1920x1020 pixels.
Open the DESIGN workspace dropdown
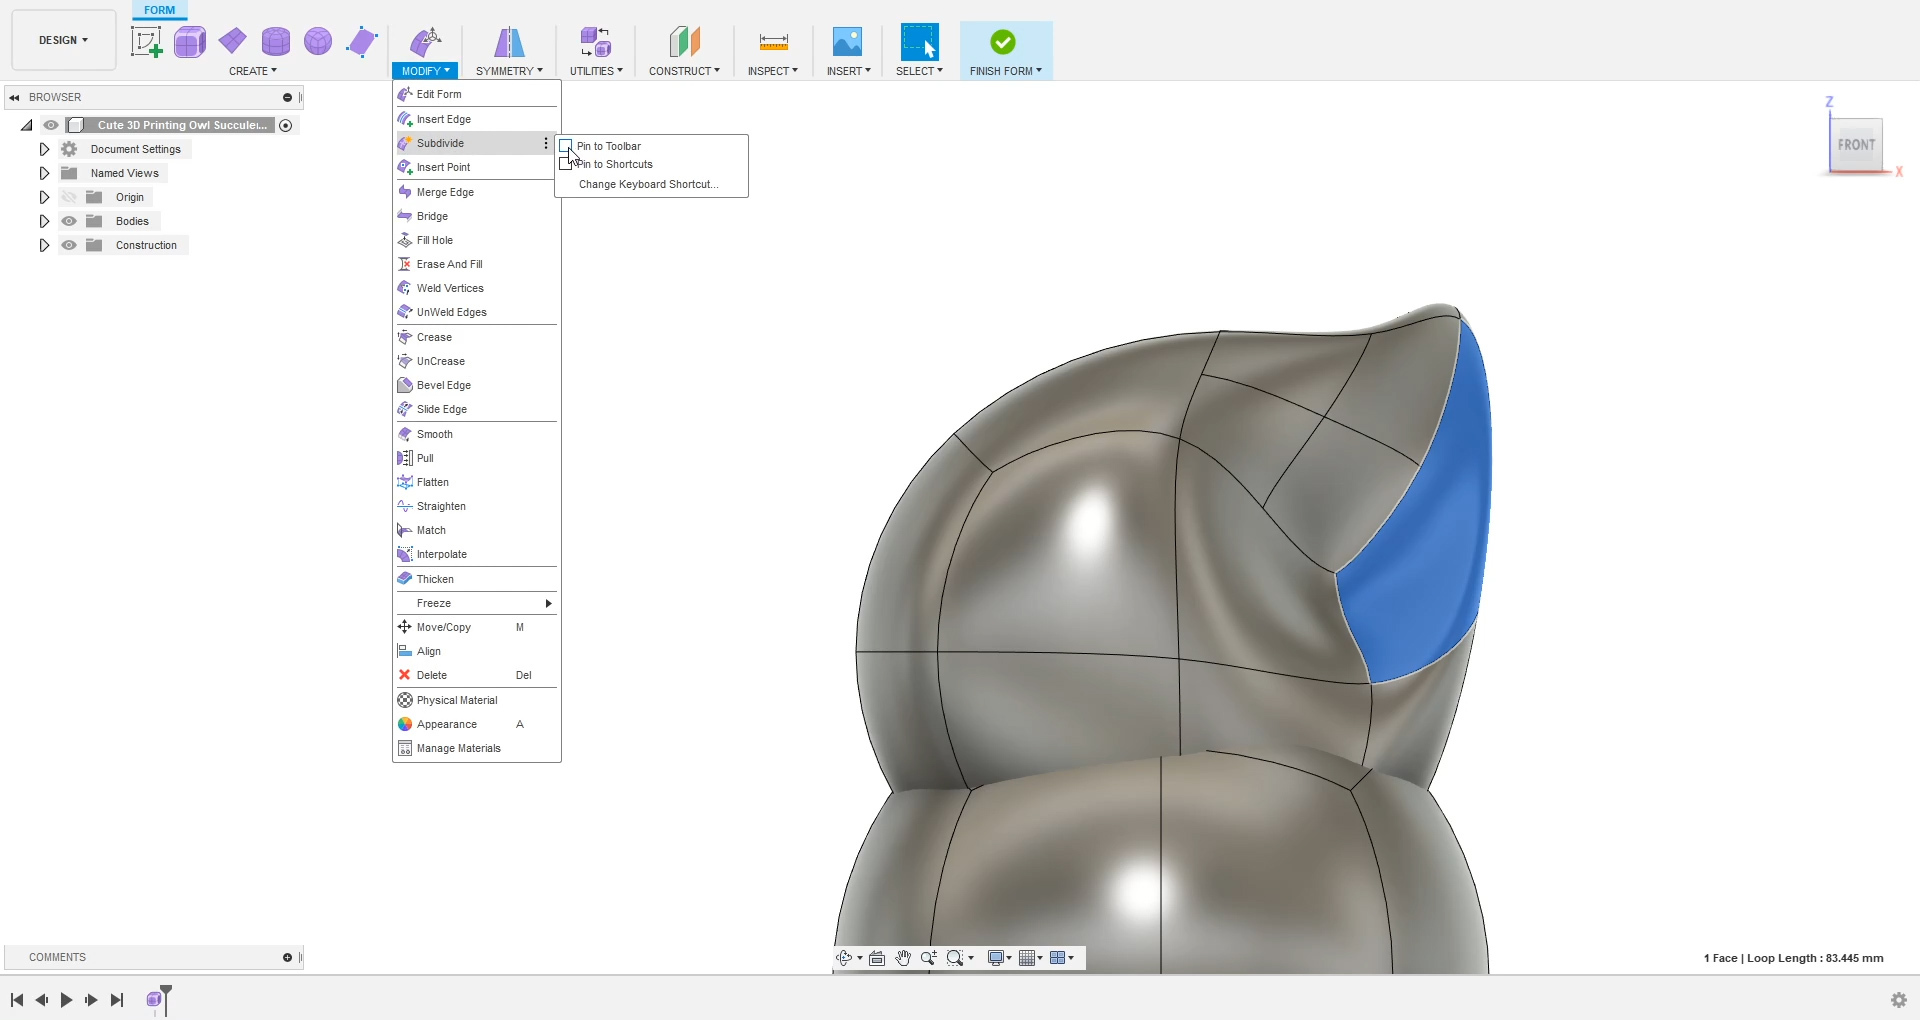pos(64,40)
